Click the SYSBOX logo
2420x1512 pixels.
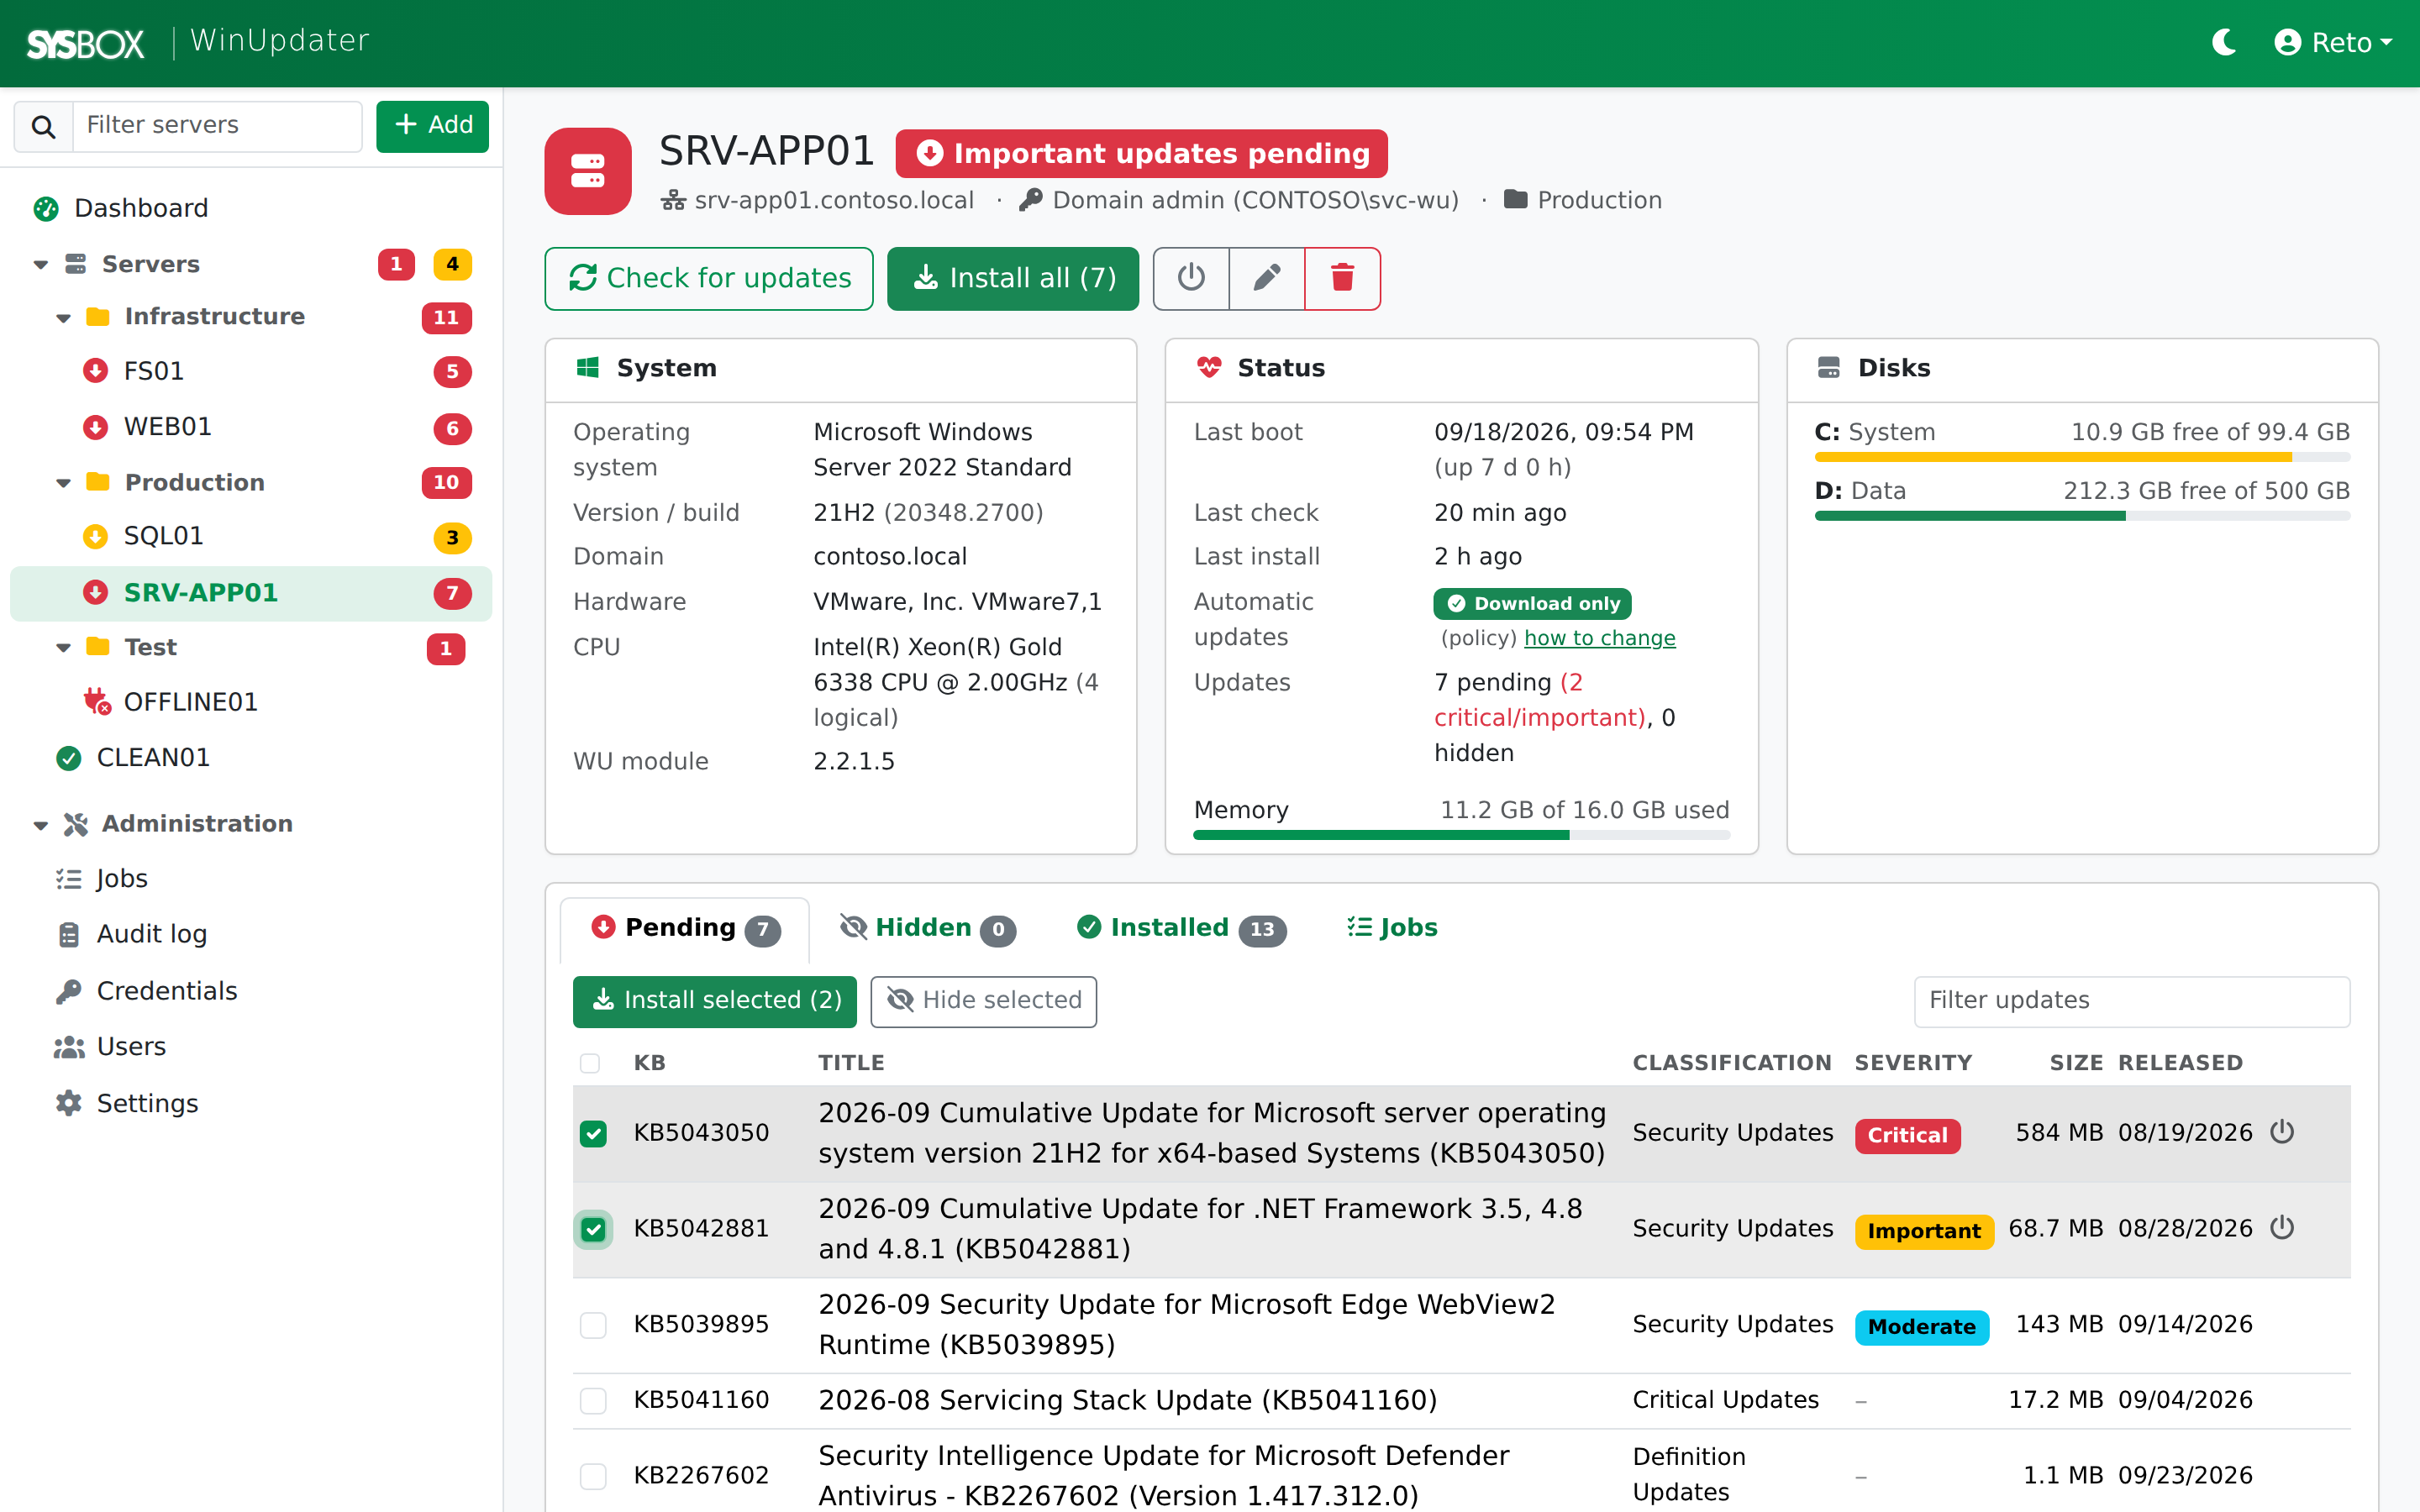pos(86,43)
